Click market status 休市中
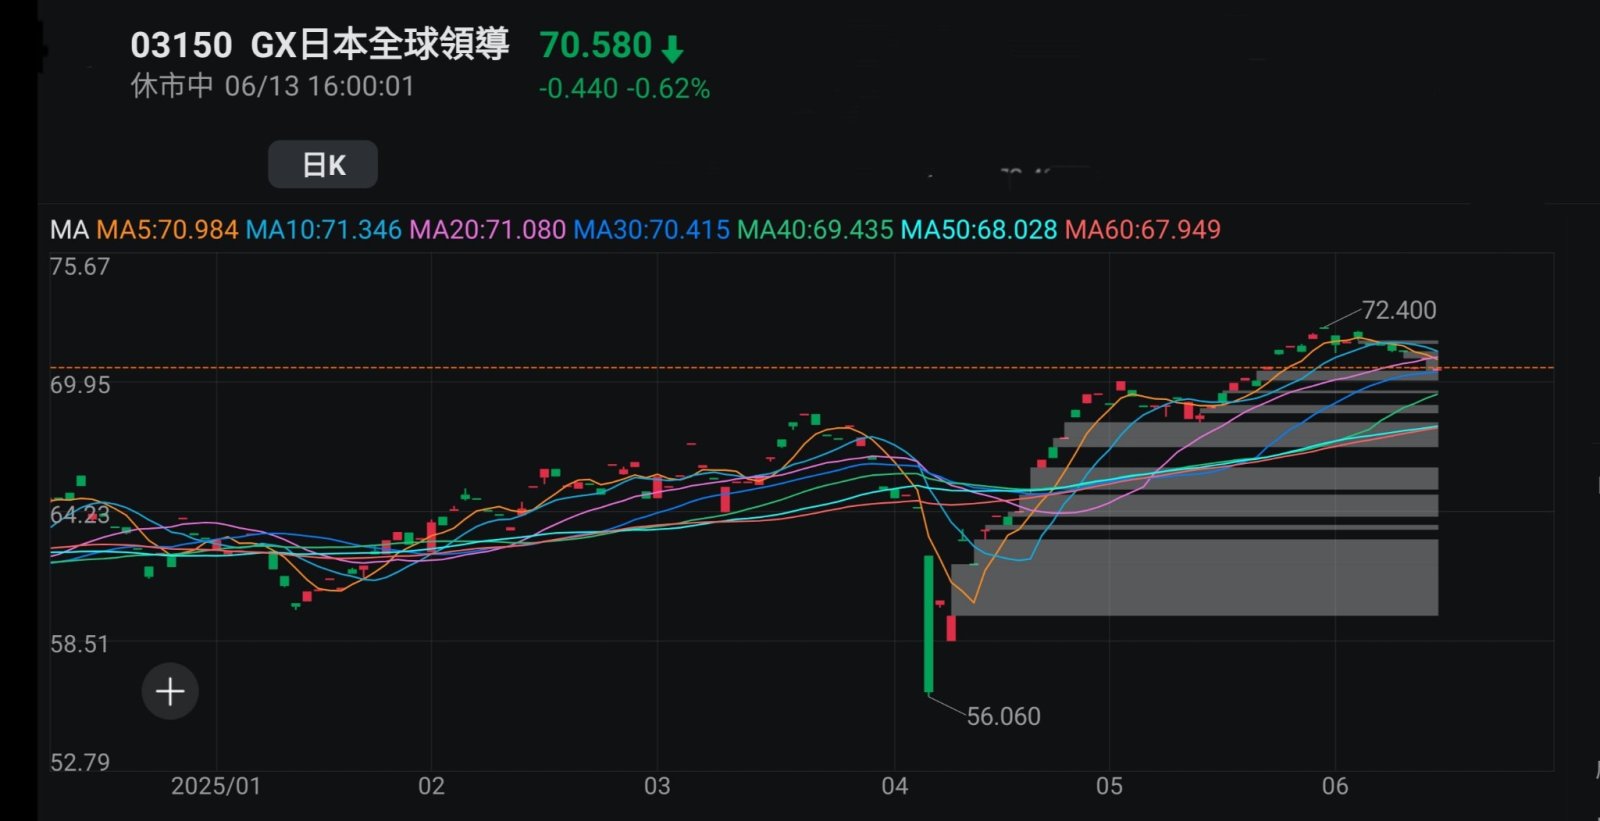Viewport: 1600px width, 821px height. click(x=172, y=86)
